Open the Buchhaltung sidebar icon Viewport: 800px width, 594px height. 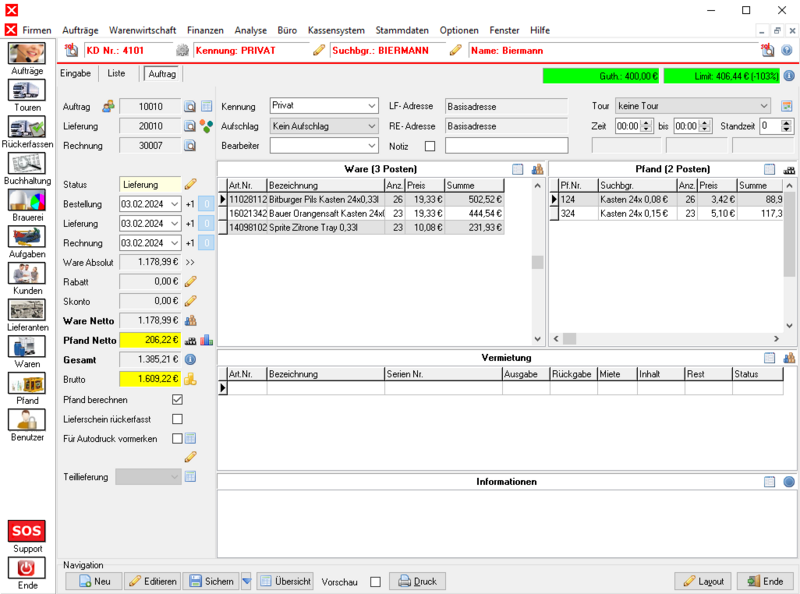[x=27, y=164]
